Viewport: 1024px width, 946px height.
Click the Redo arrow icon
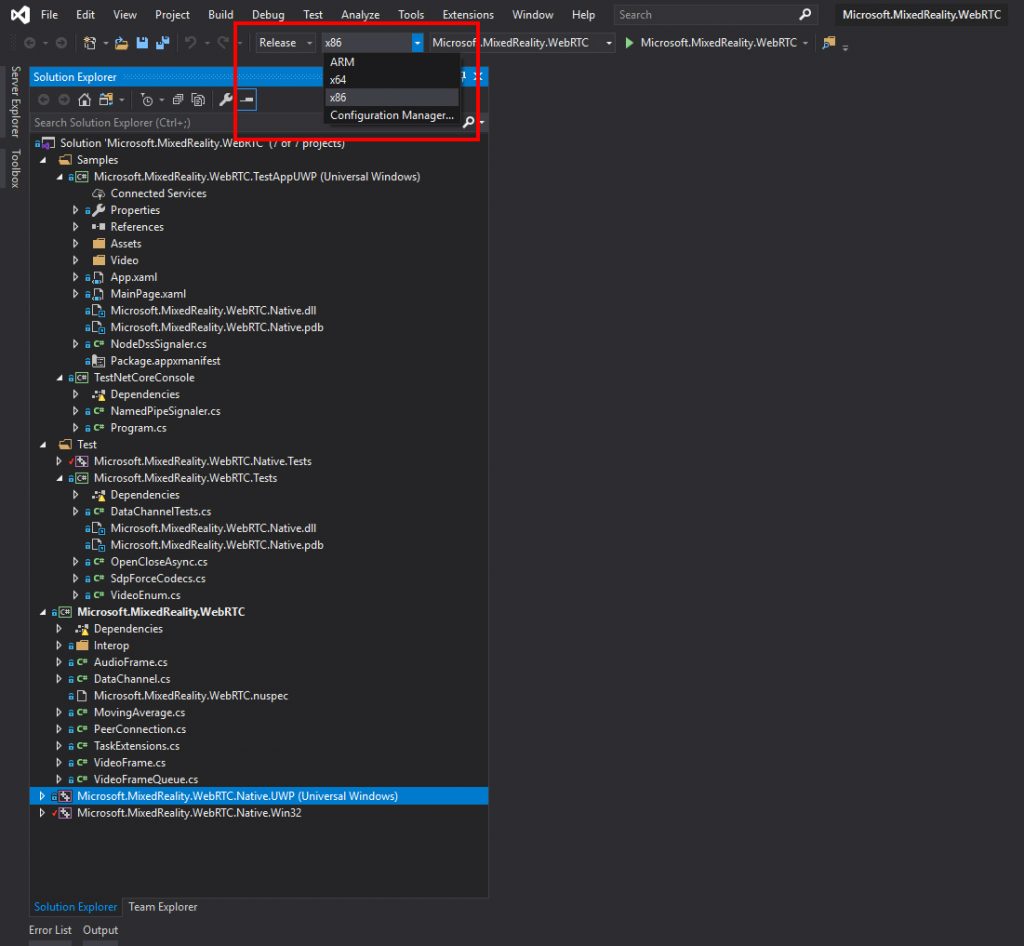(x=223, y=42)
